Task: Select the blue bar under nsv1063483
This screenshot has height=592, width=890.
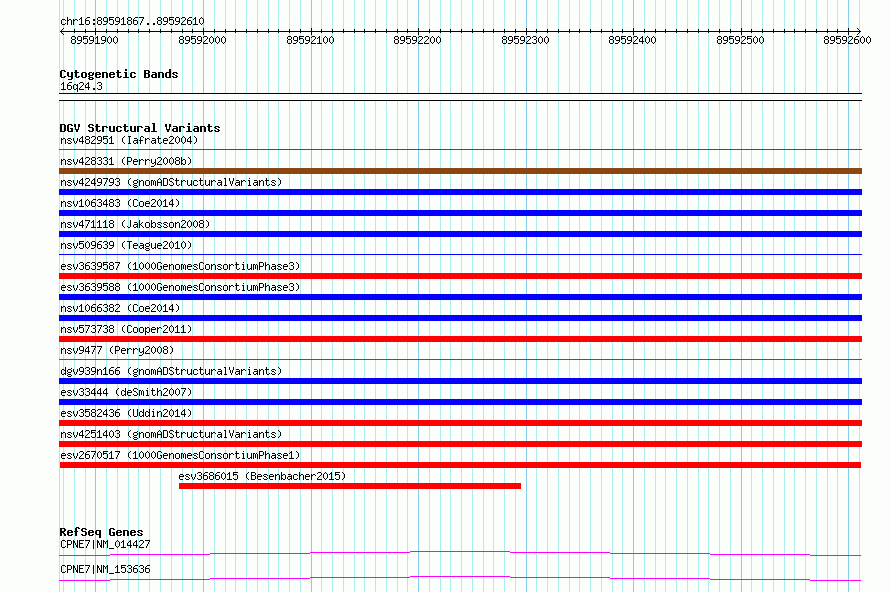Action: (x=460, y=213)
